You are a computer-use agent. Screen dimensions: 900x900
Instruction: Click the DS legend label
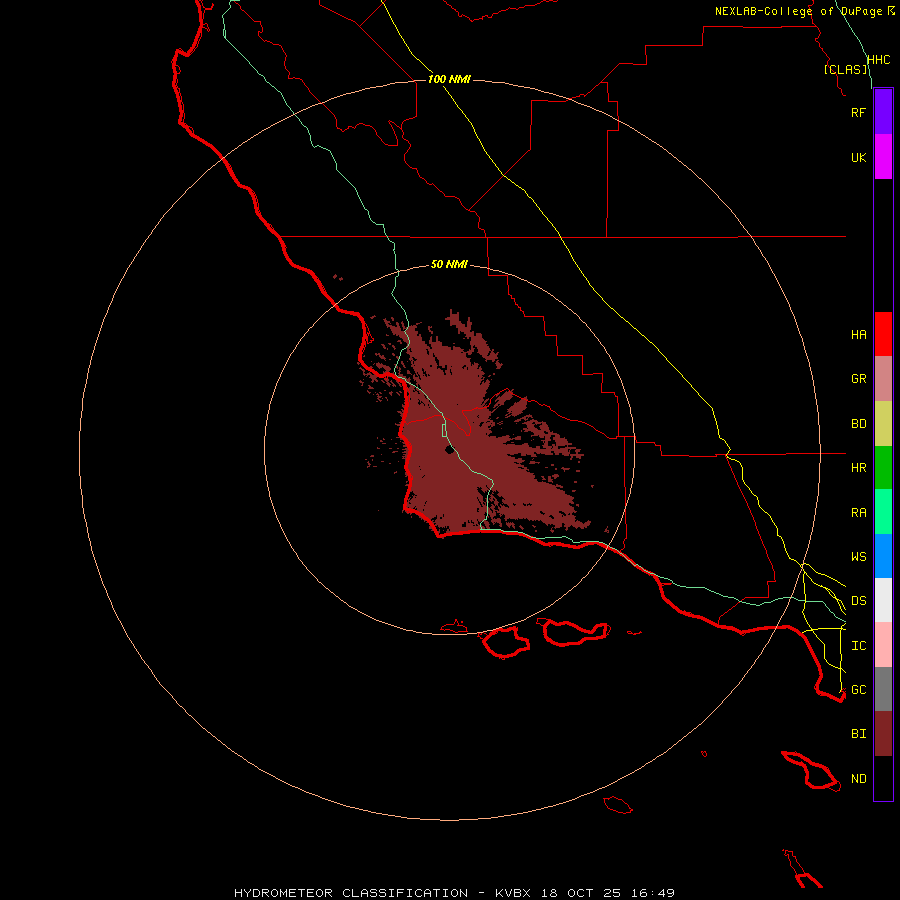(x=858, y=601)
